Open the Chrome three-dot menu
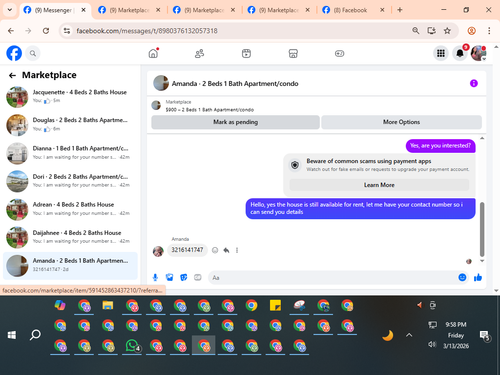500x375 pixels. coord(489,31)
